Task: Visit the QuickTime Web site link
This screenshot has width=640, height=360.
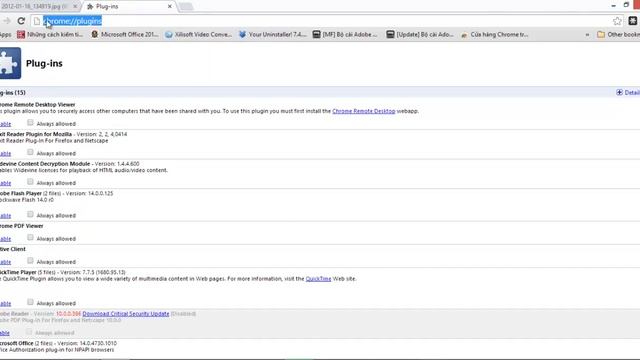Action: pos(318,279)
